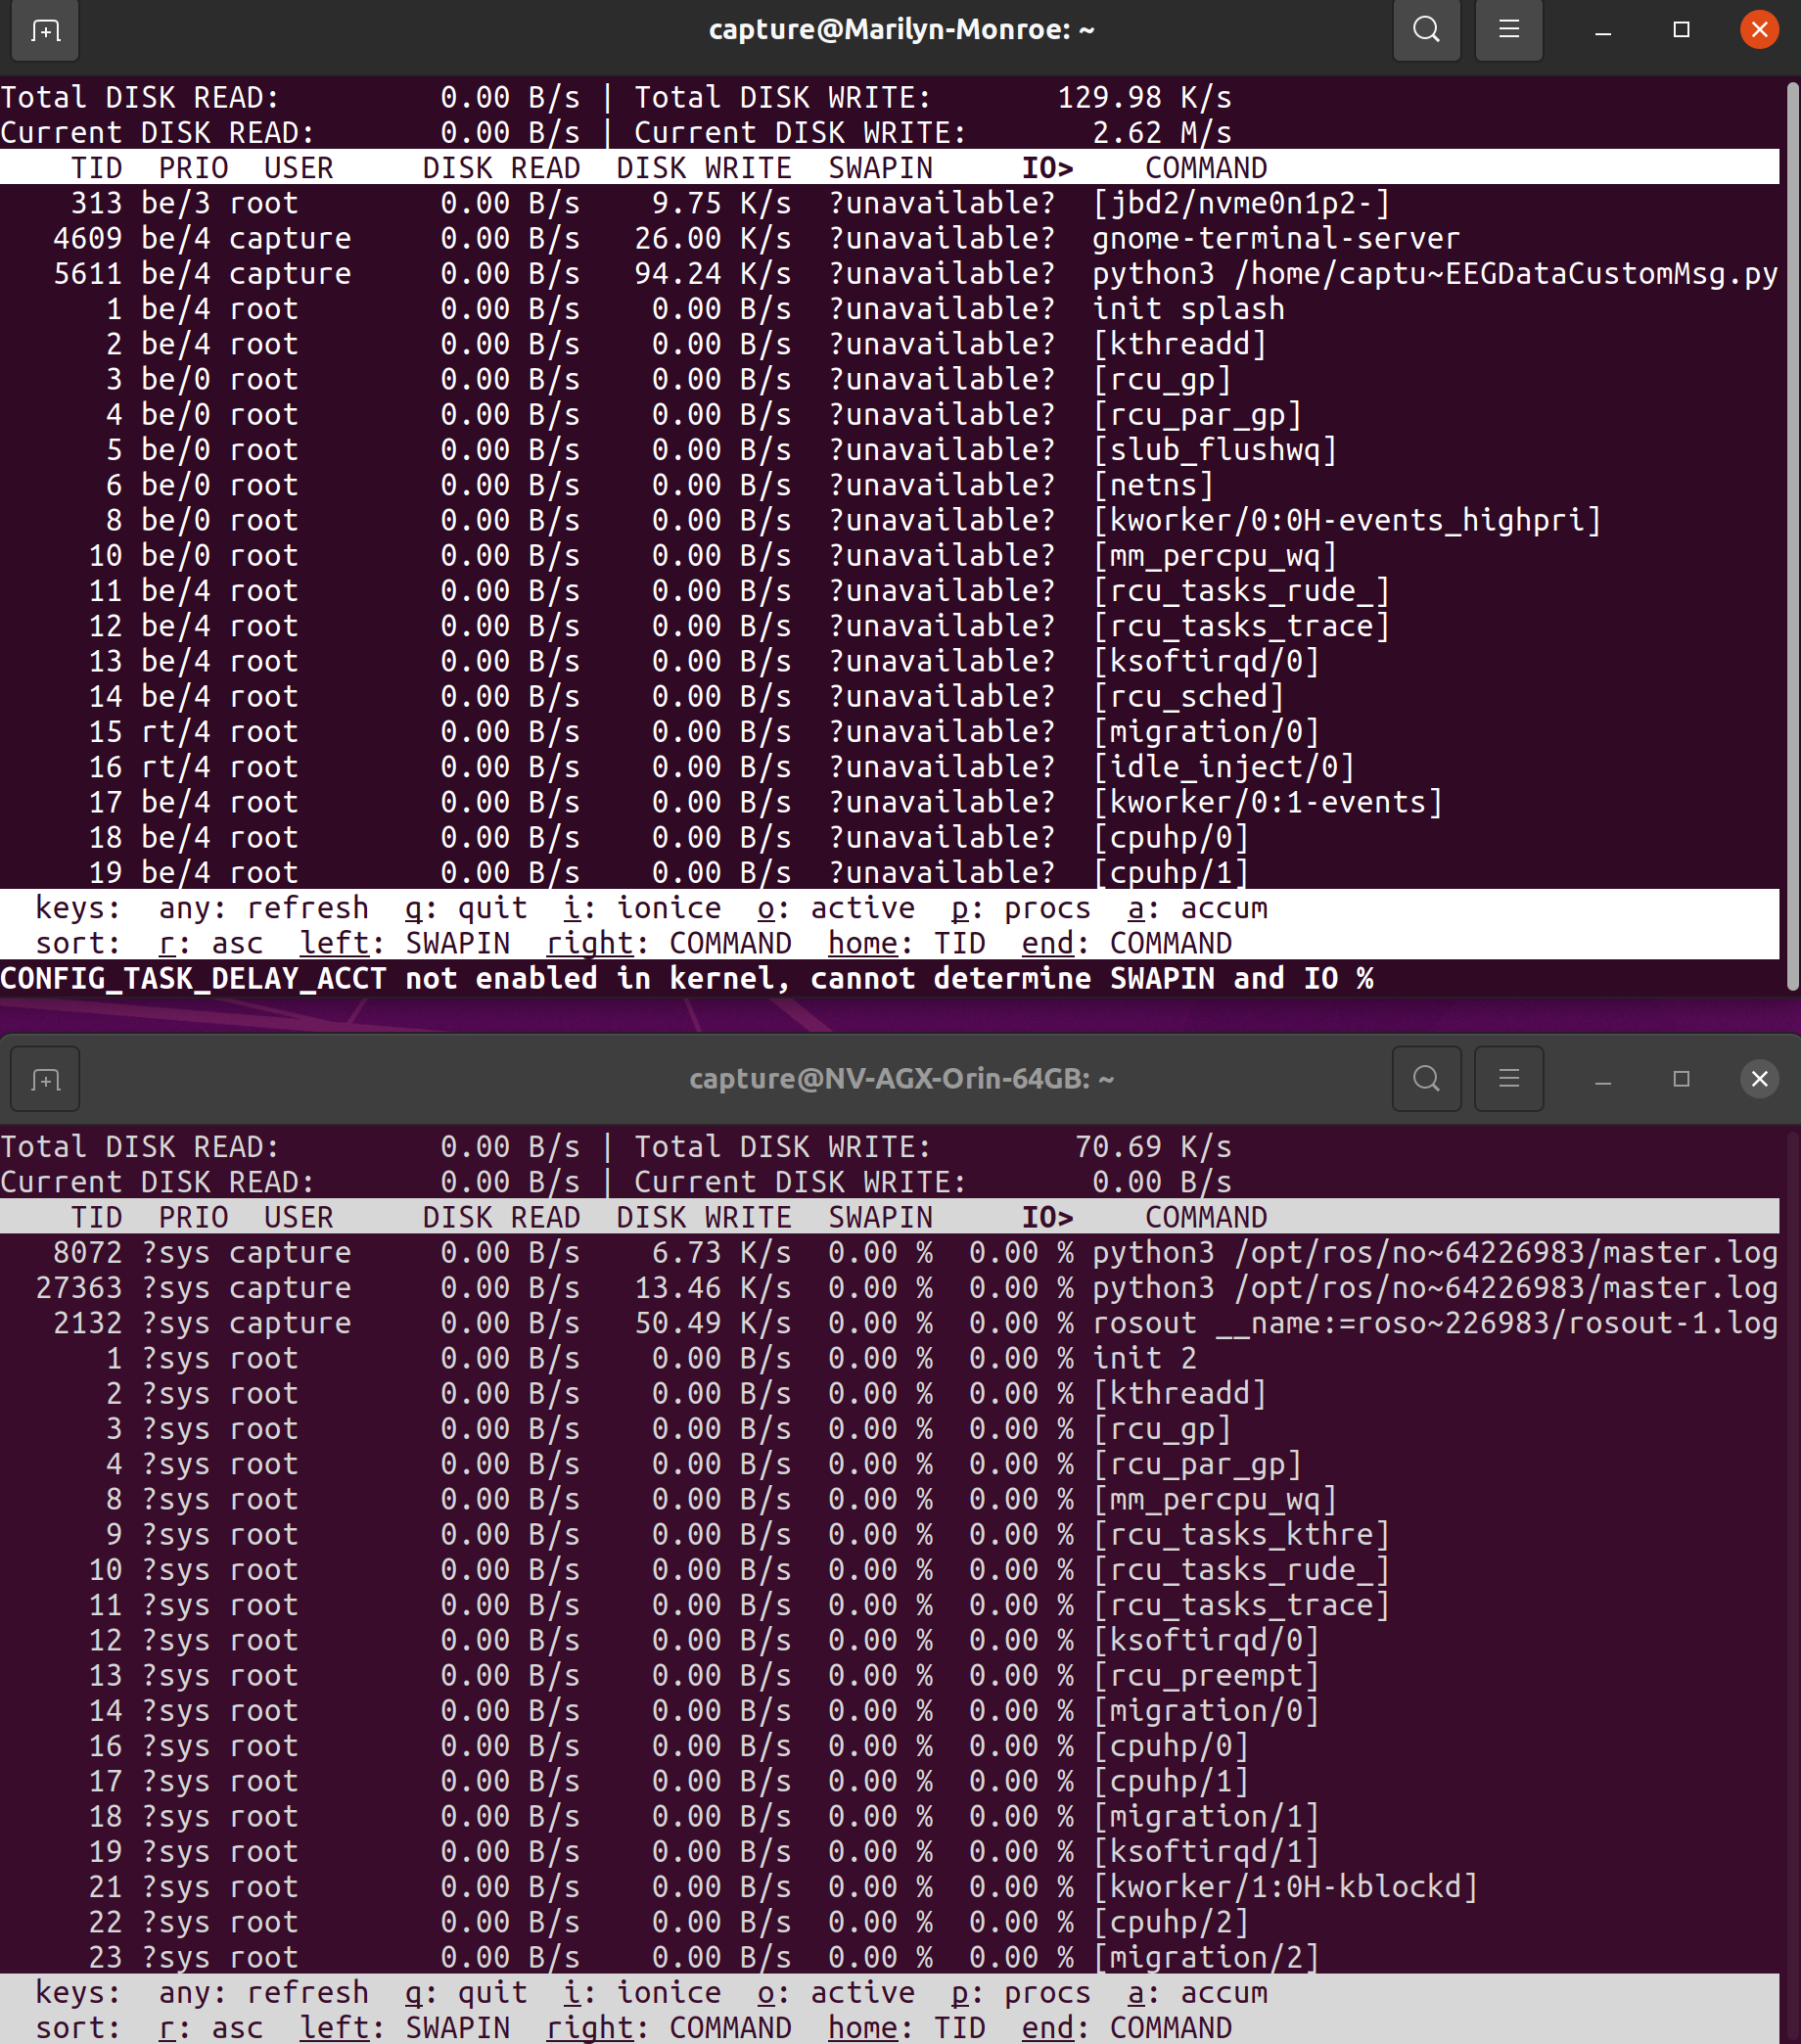The width and height of the screenshot is (1801, 2044).
Task: Maximize the Marilyn-Monroe terminal window
Action: pos(1681,31)
